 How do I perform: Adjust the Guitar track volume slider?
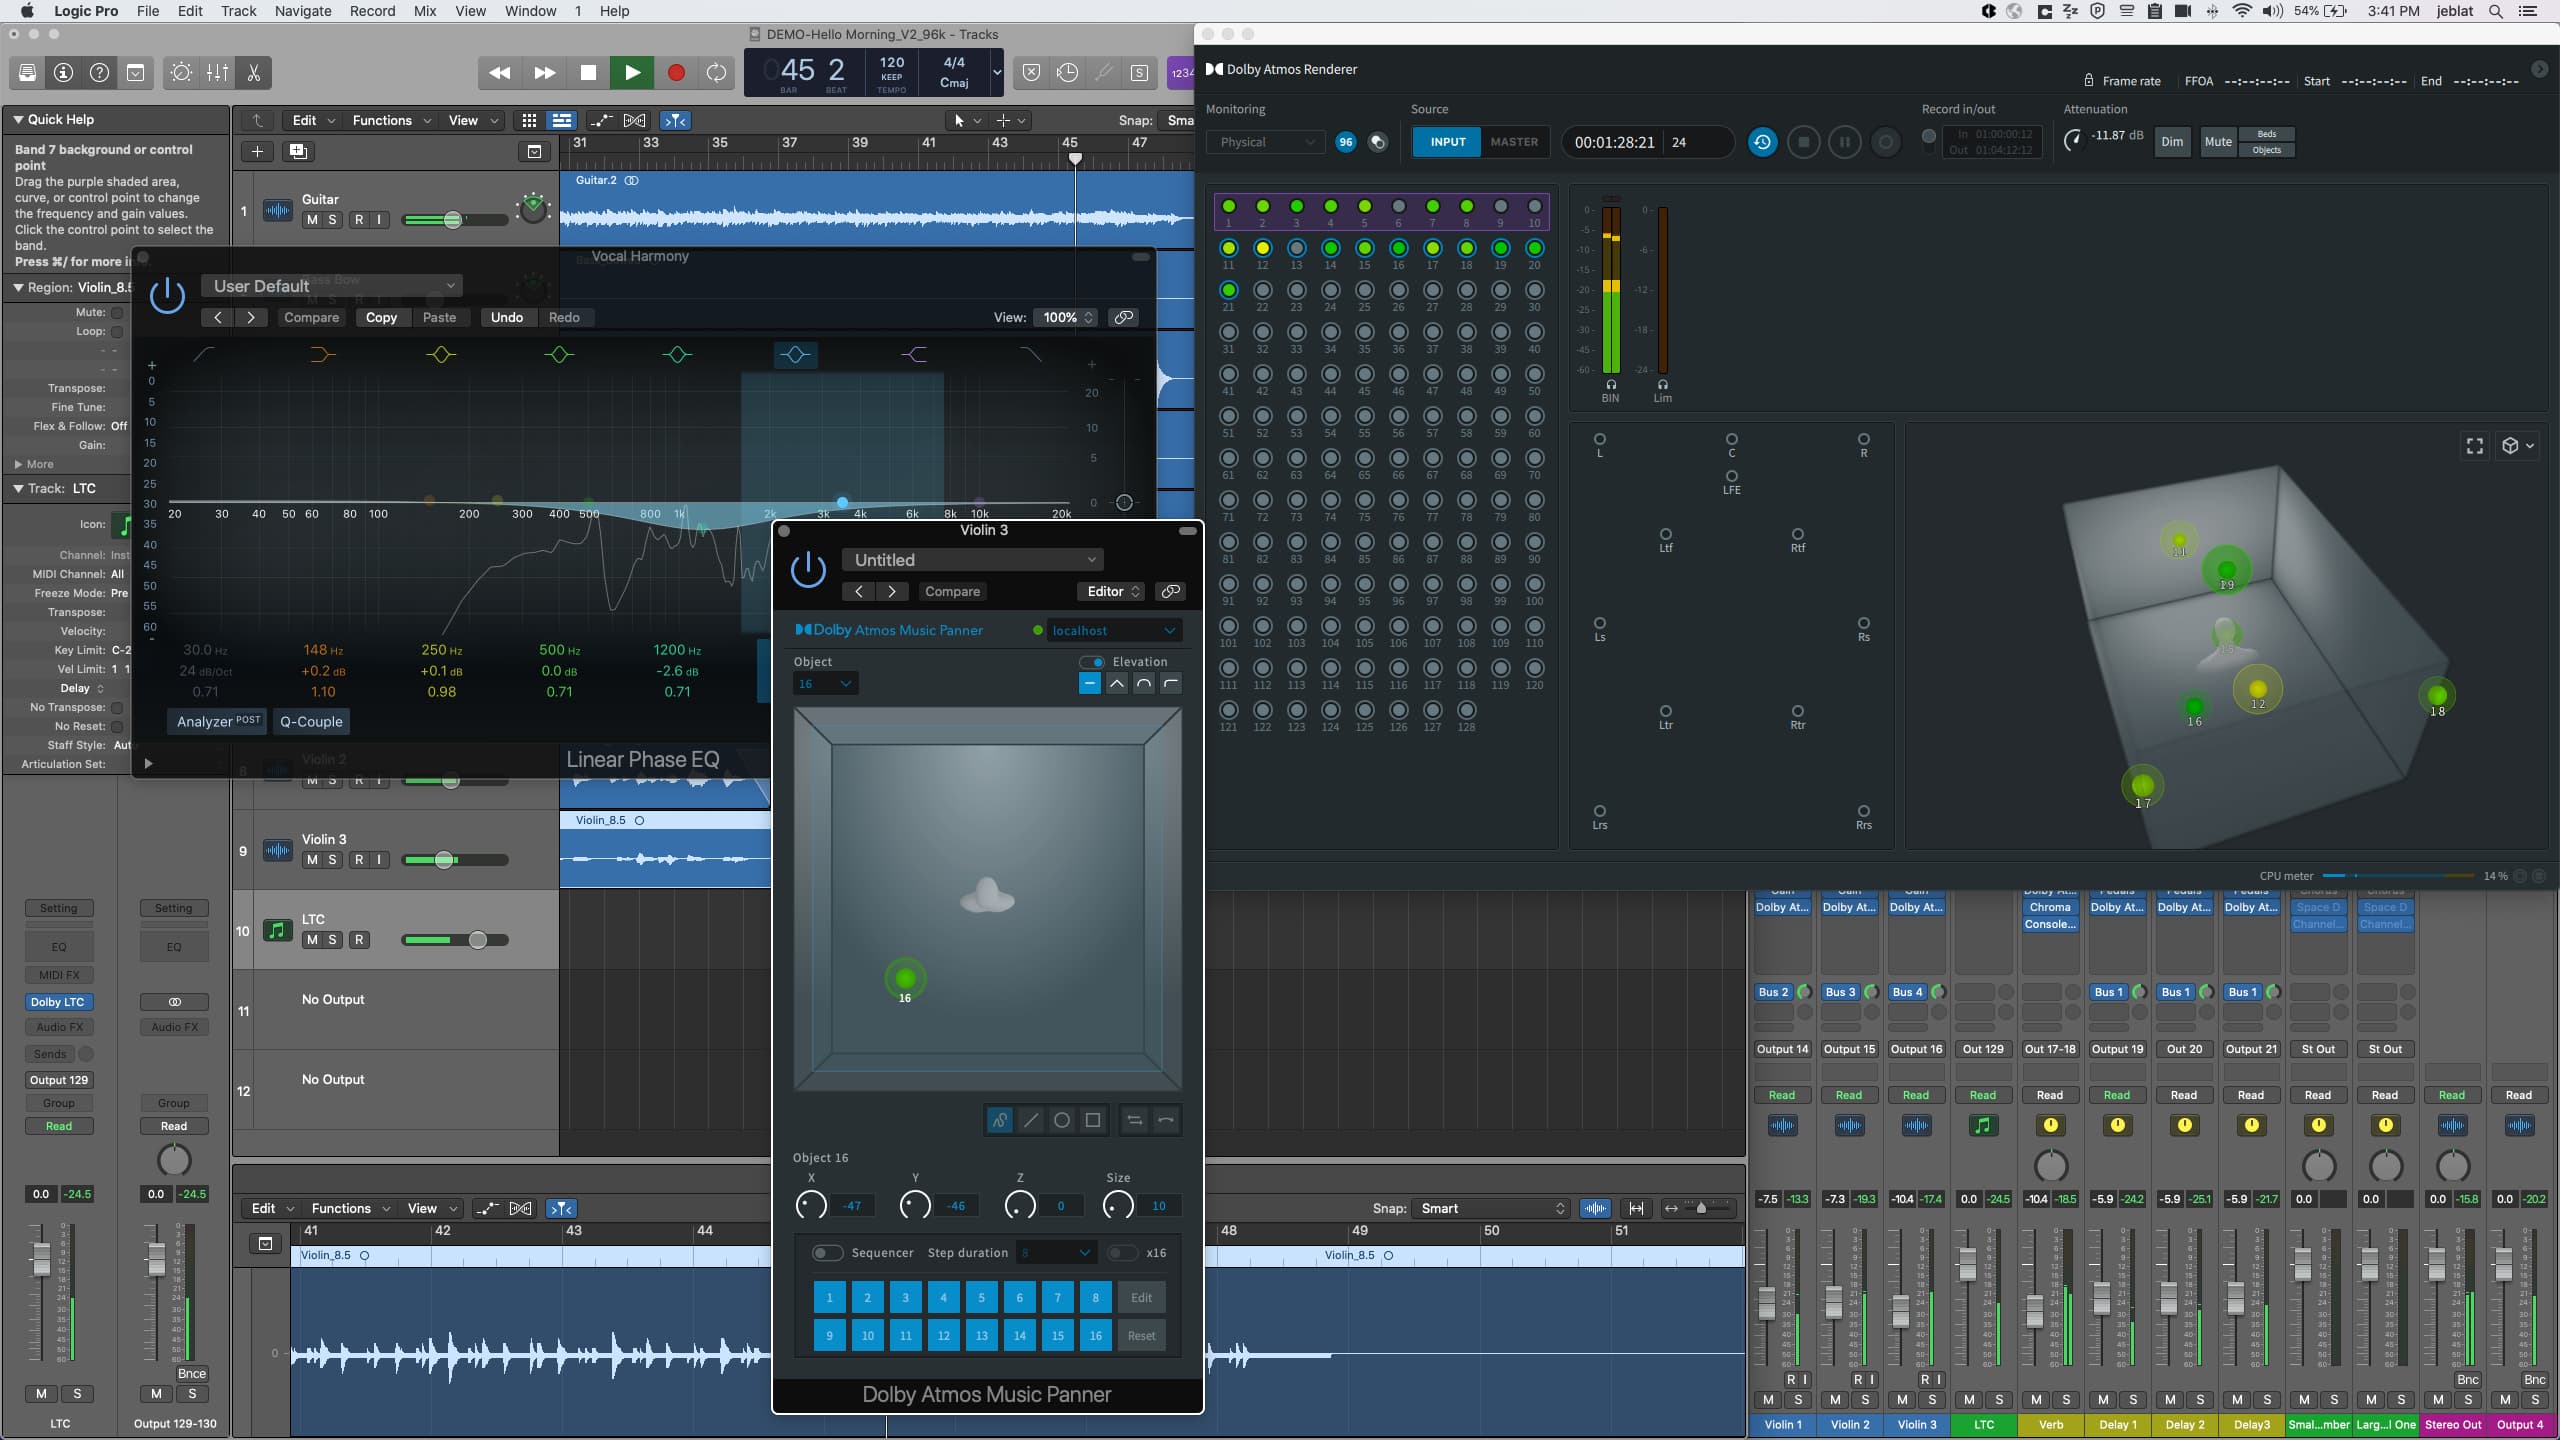[453, 219]
